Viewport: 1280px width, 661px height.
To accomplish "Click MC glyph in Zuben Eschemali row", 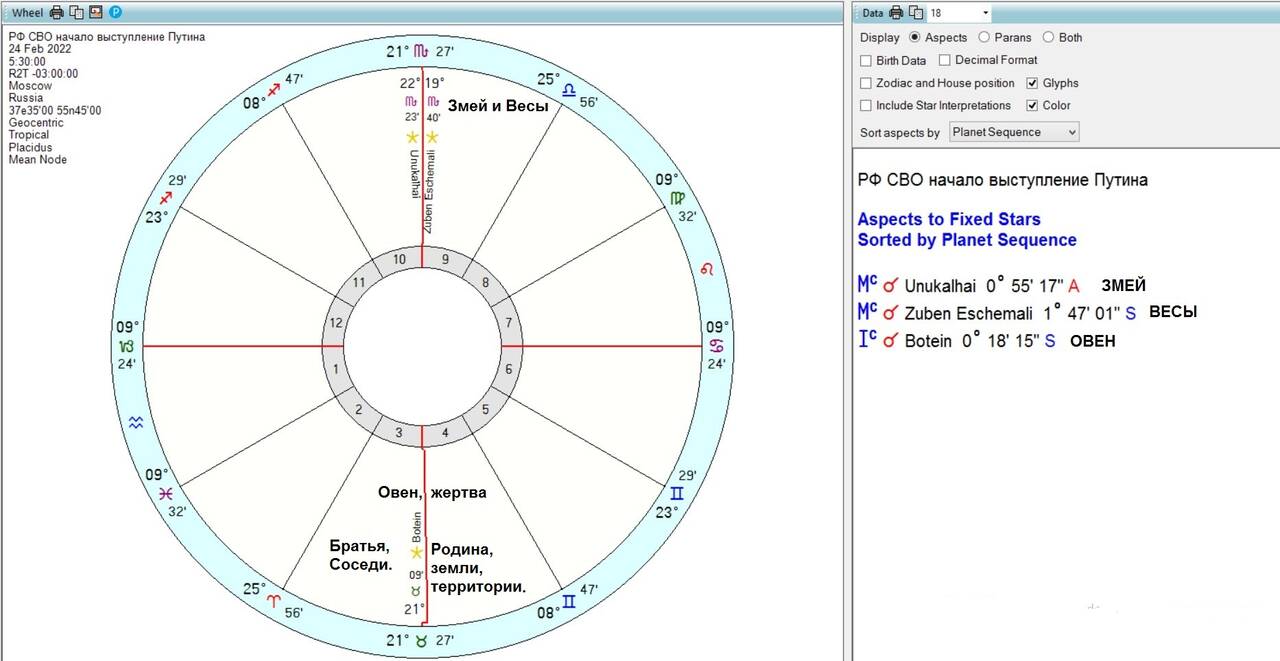I will 868,313.
